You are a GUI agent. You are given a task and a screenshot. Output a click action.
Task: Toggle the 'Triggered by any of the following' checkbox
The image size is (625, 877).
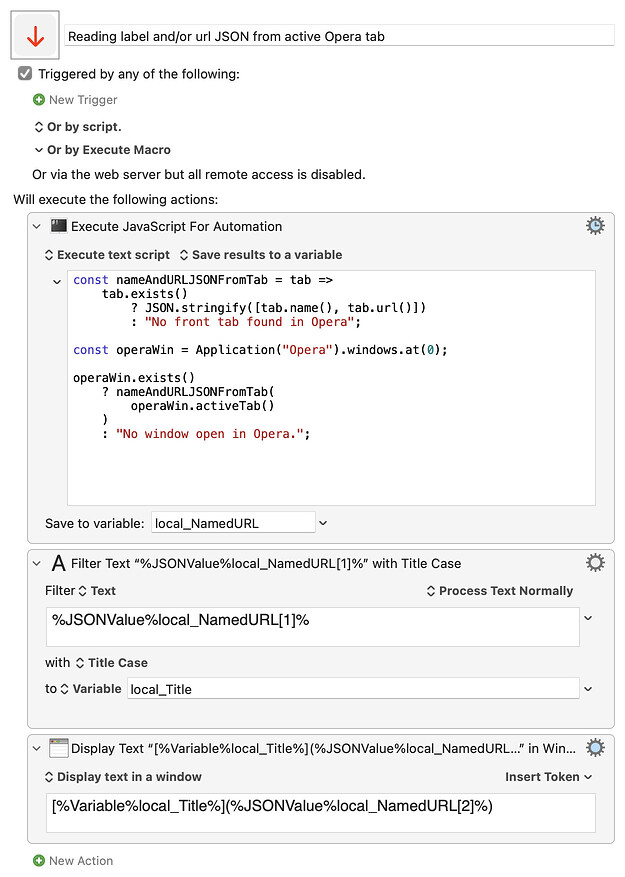(25, 74)
